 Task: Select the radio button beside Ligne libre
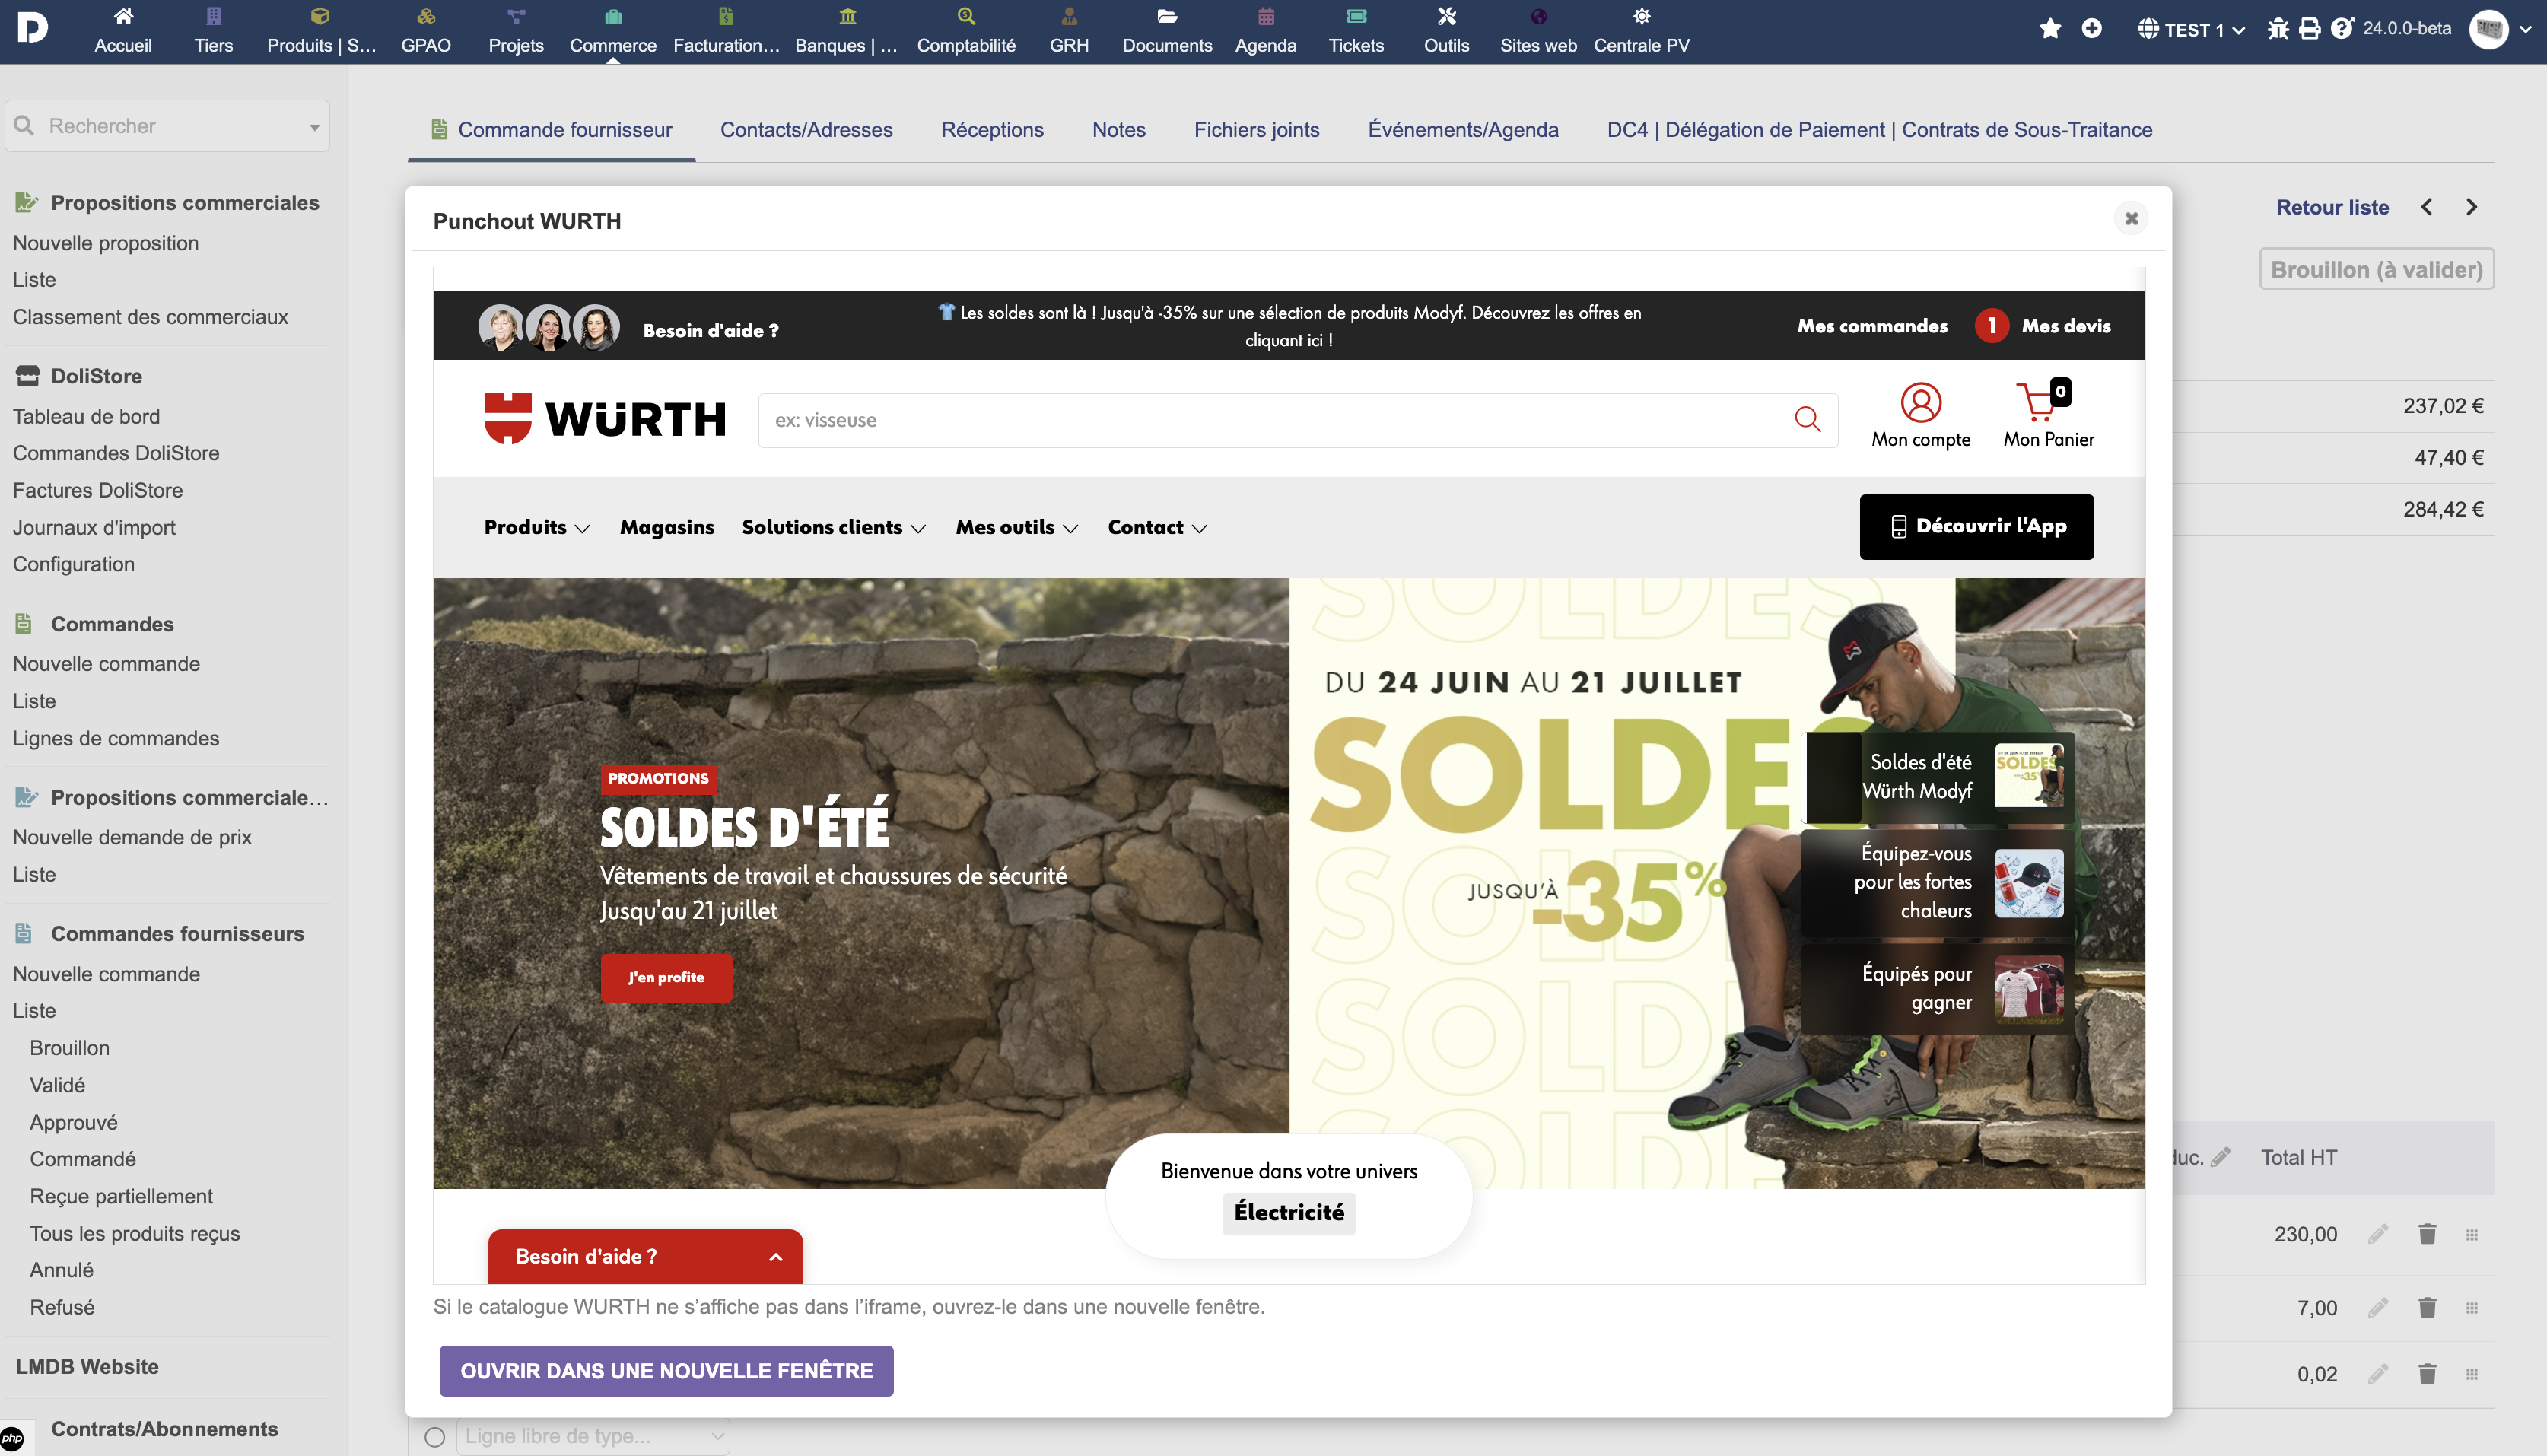click(434, 1437)
